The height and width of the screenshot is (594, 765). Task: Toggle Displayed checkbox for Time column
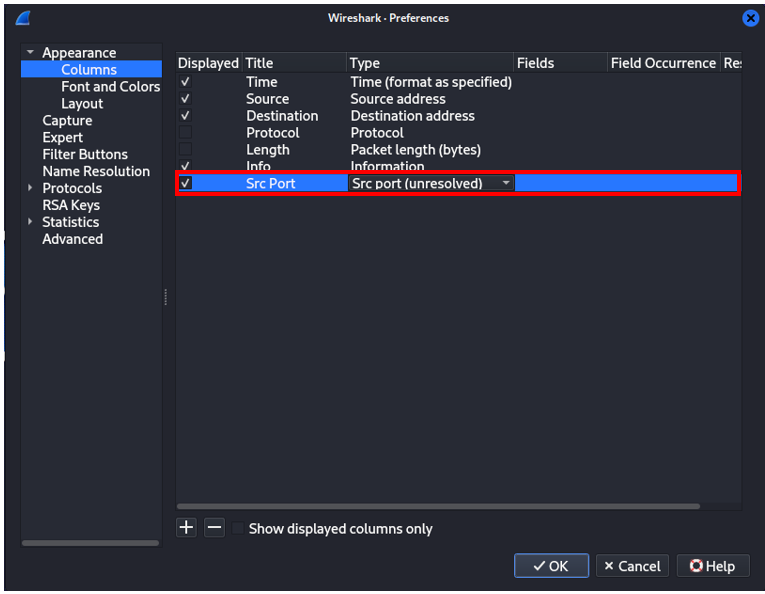[x=185, y=81]
